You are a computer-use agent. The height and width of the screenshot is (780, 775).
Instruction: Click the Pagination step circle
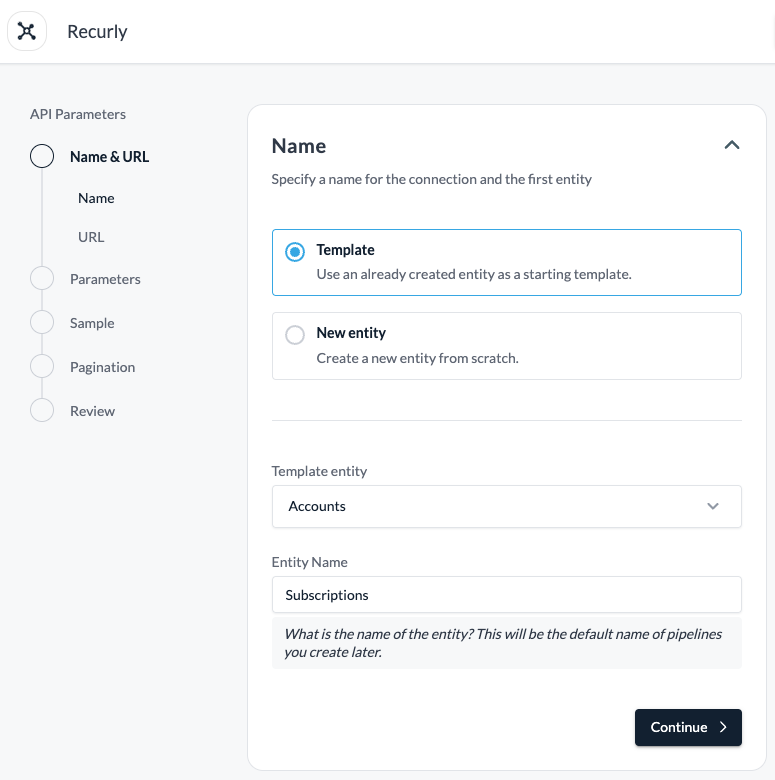point(42,367)
